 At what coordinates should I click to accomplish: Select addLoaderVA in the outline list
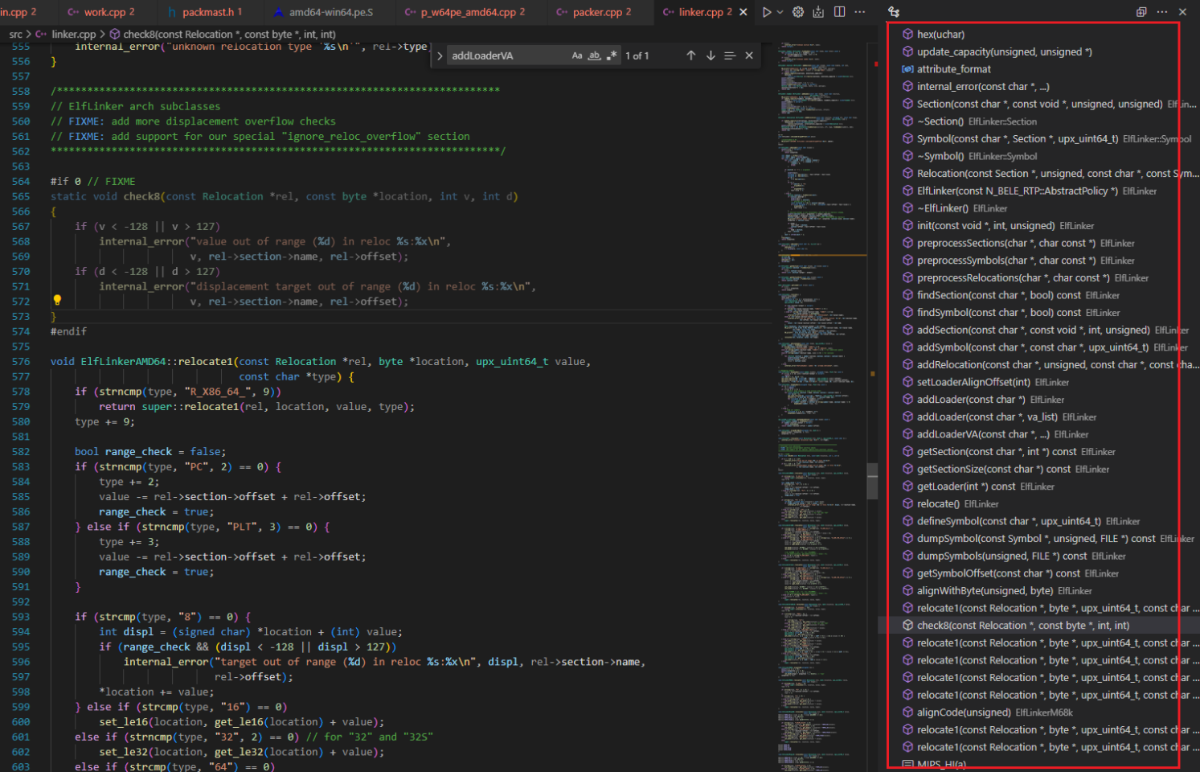[x=962, y=434]
